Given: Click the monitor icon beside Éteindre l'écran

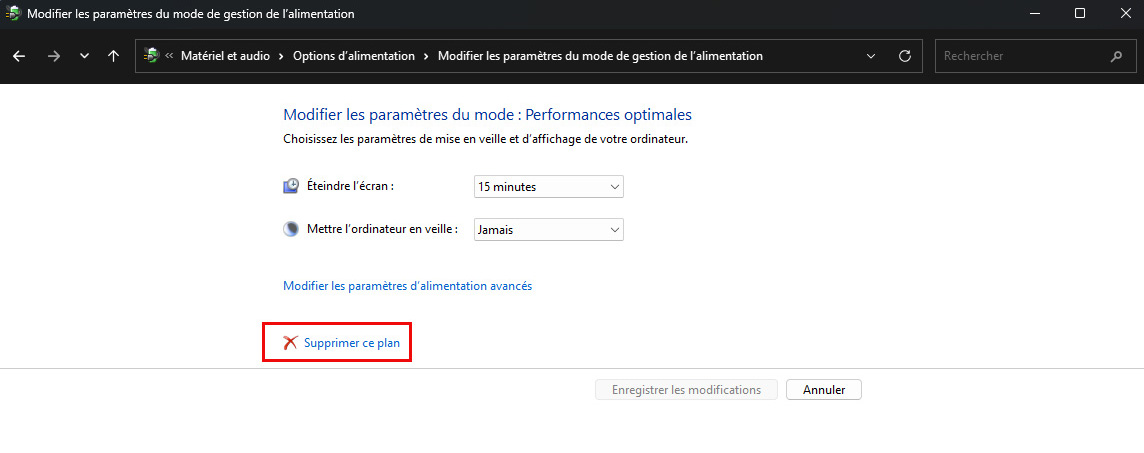Looking at the screenshot, I should (x=291, y=186).
